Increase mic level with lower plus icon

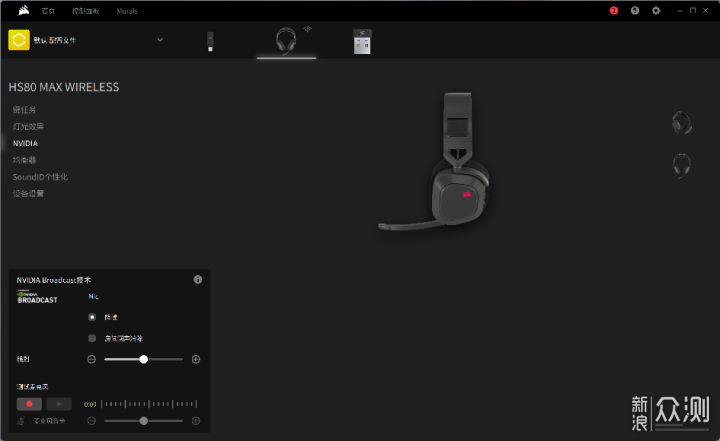[x=196, y=421]
